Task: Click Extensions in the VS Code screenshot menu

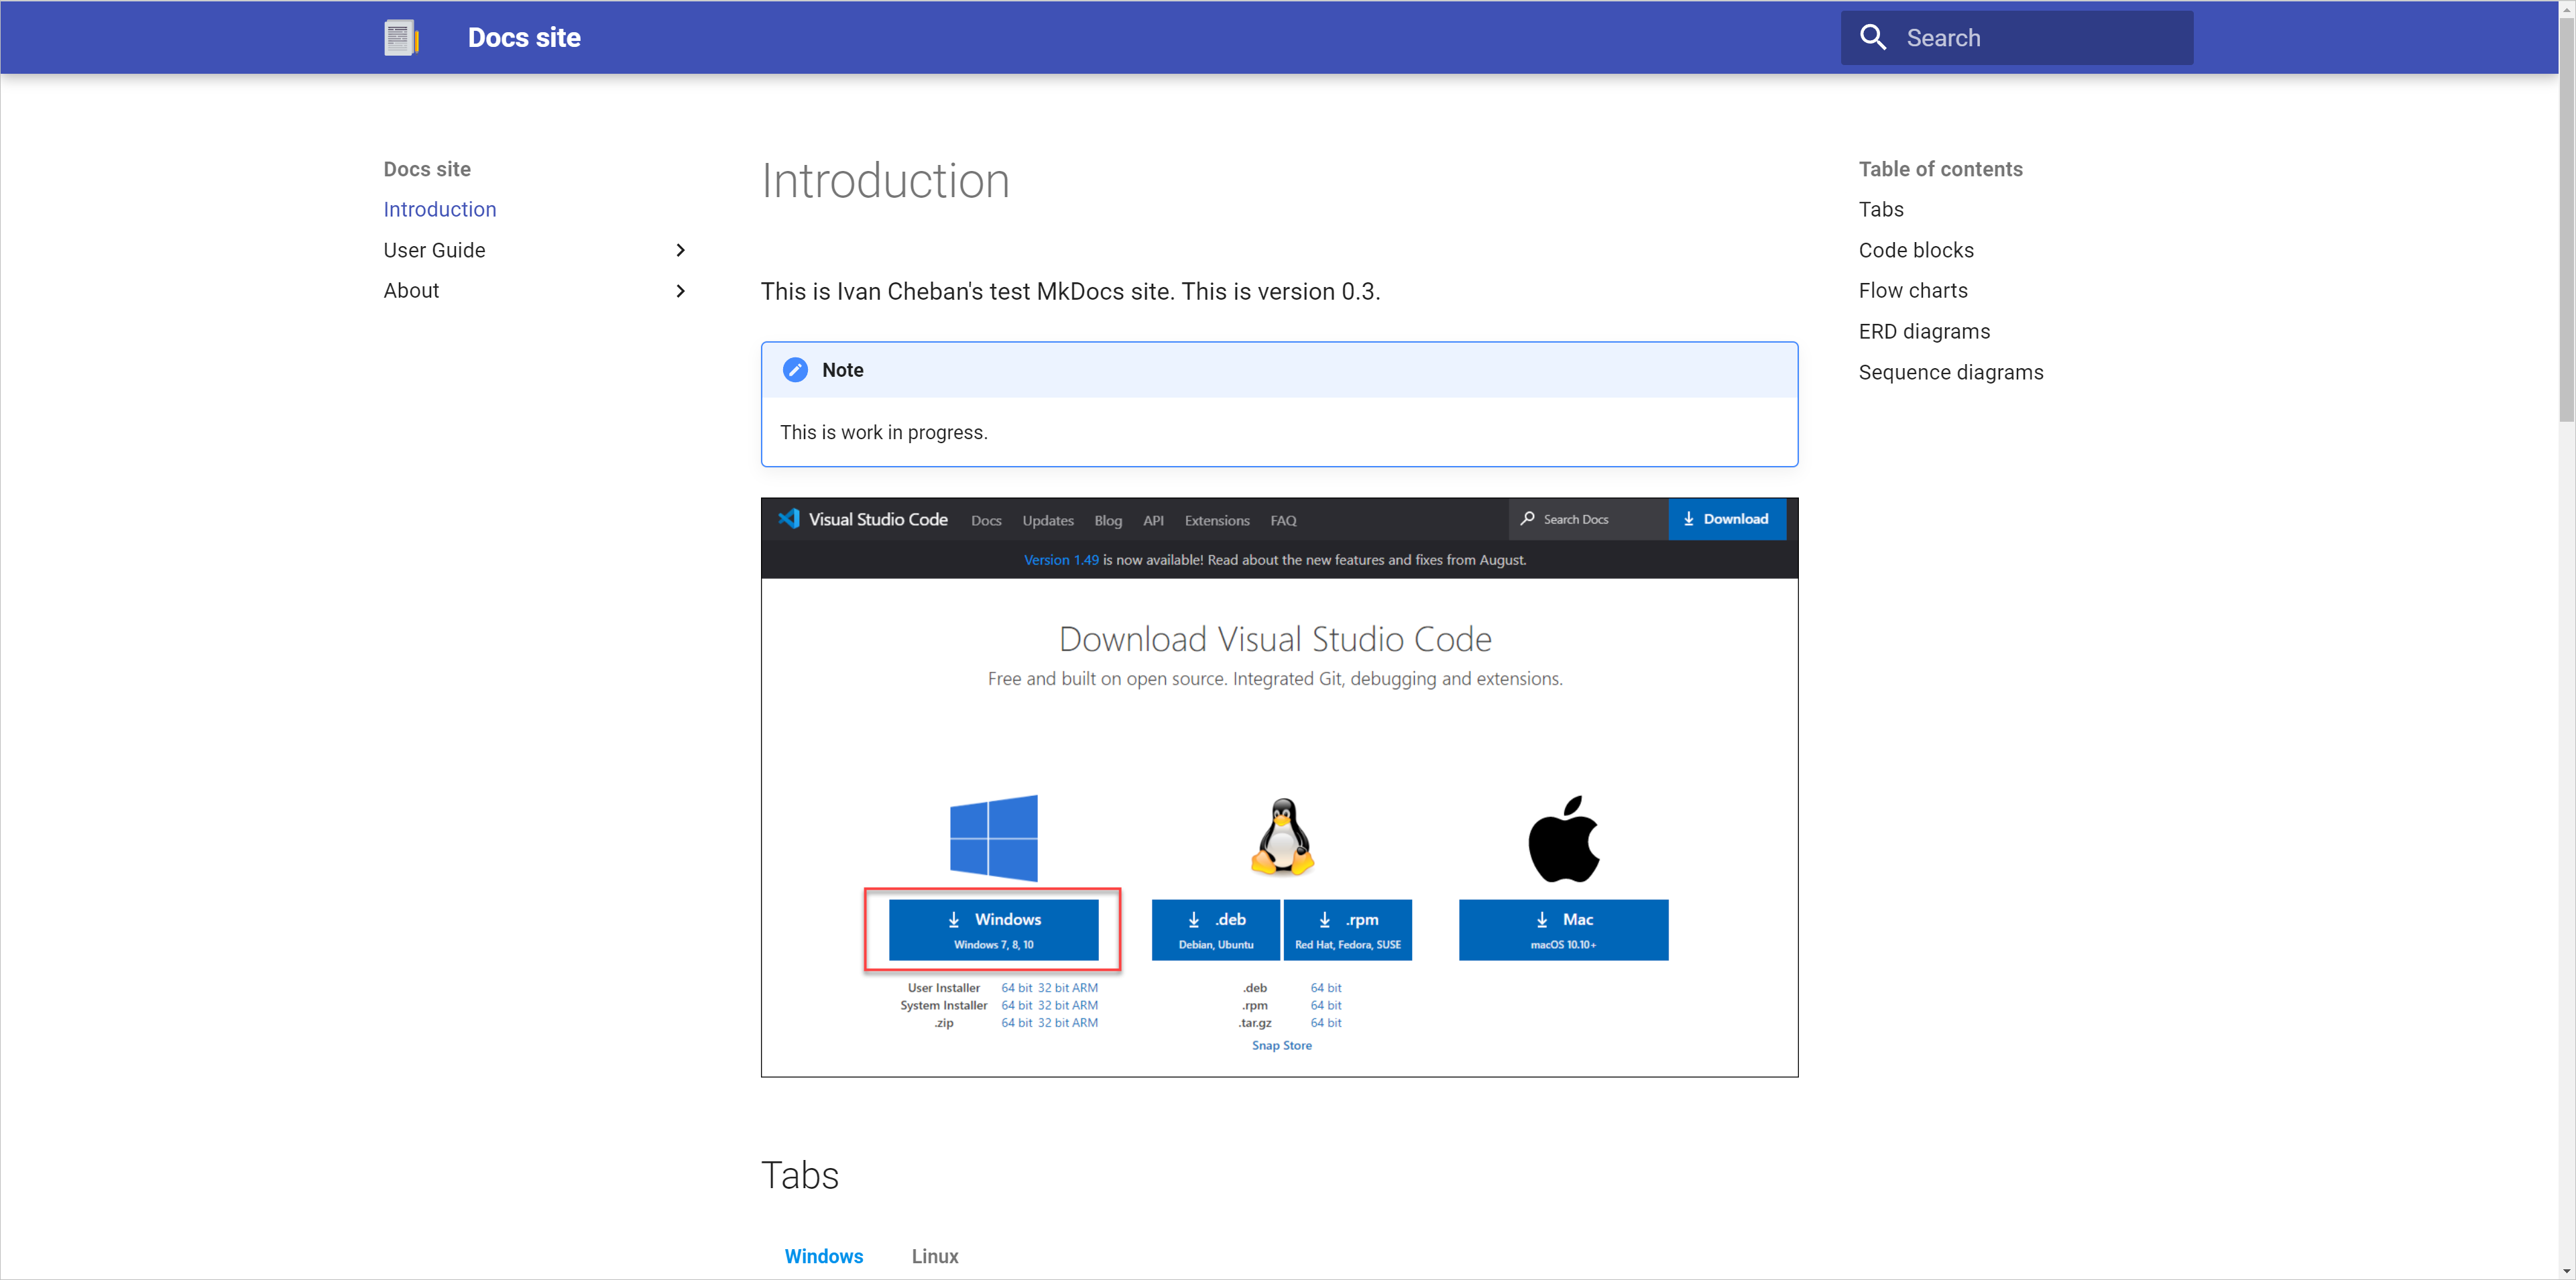Action: (x=1217, y=520)
